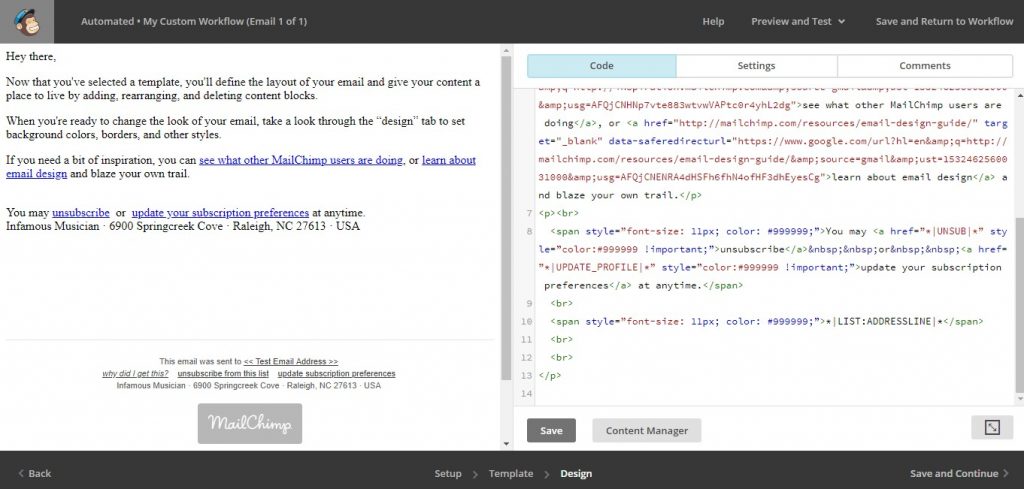Click the preview pane scroll-down arrow
Screen dimensions: 1024x489
tap(506, 444)
